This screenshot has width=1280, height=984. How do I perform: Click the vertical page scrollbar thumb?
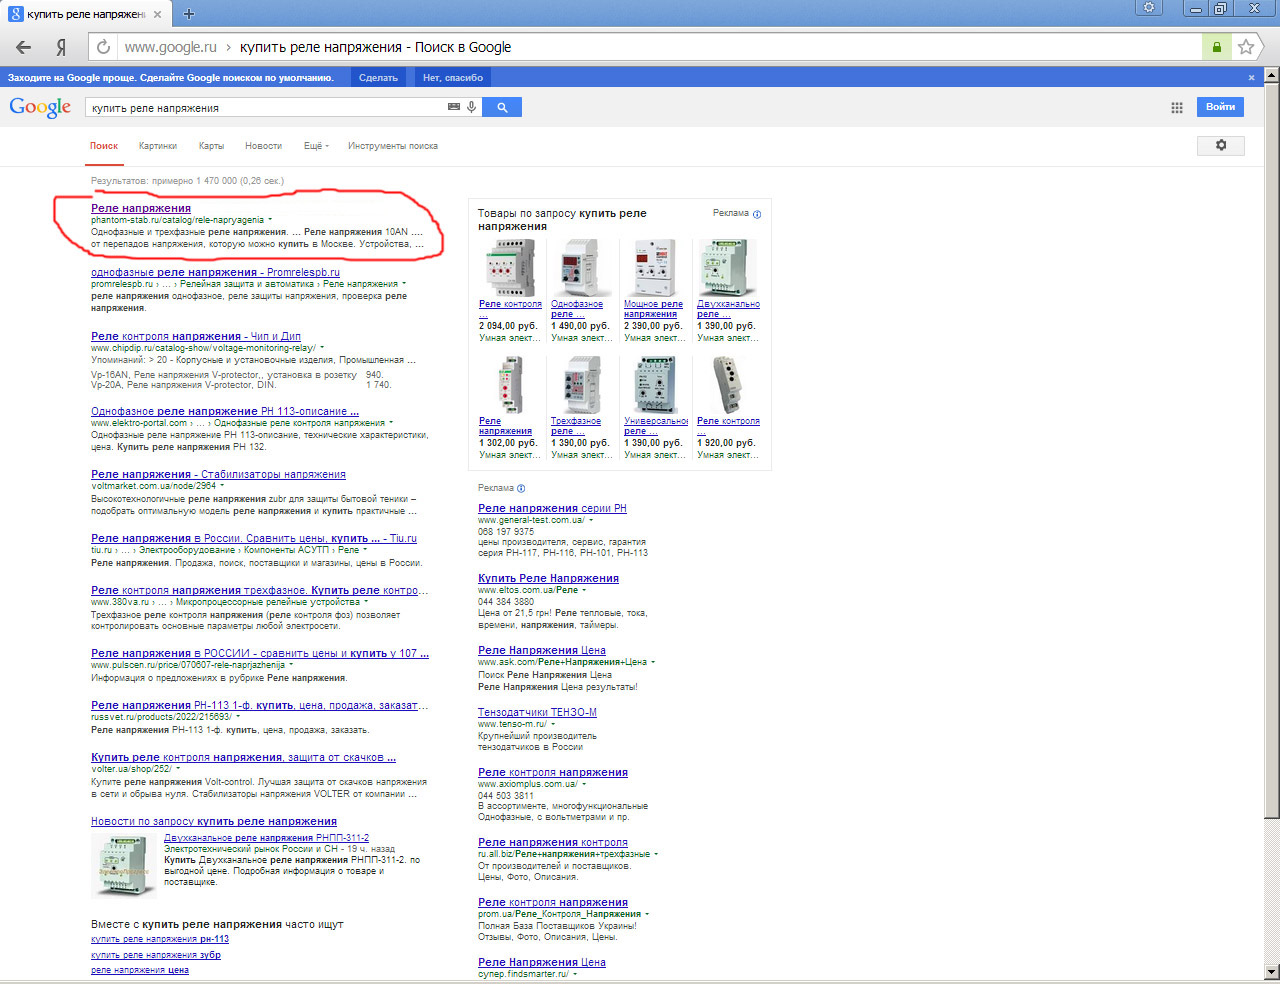click(1272, 450)
